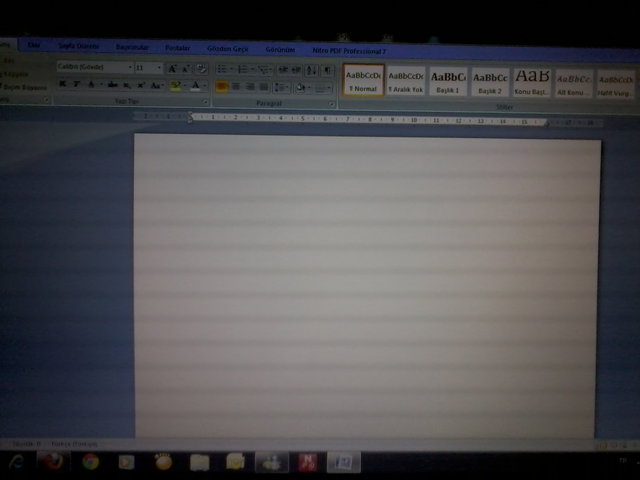Open the font size dropdown

point(159,68)
